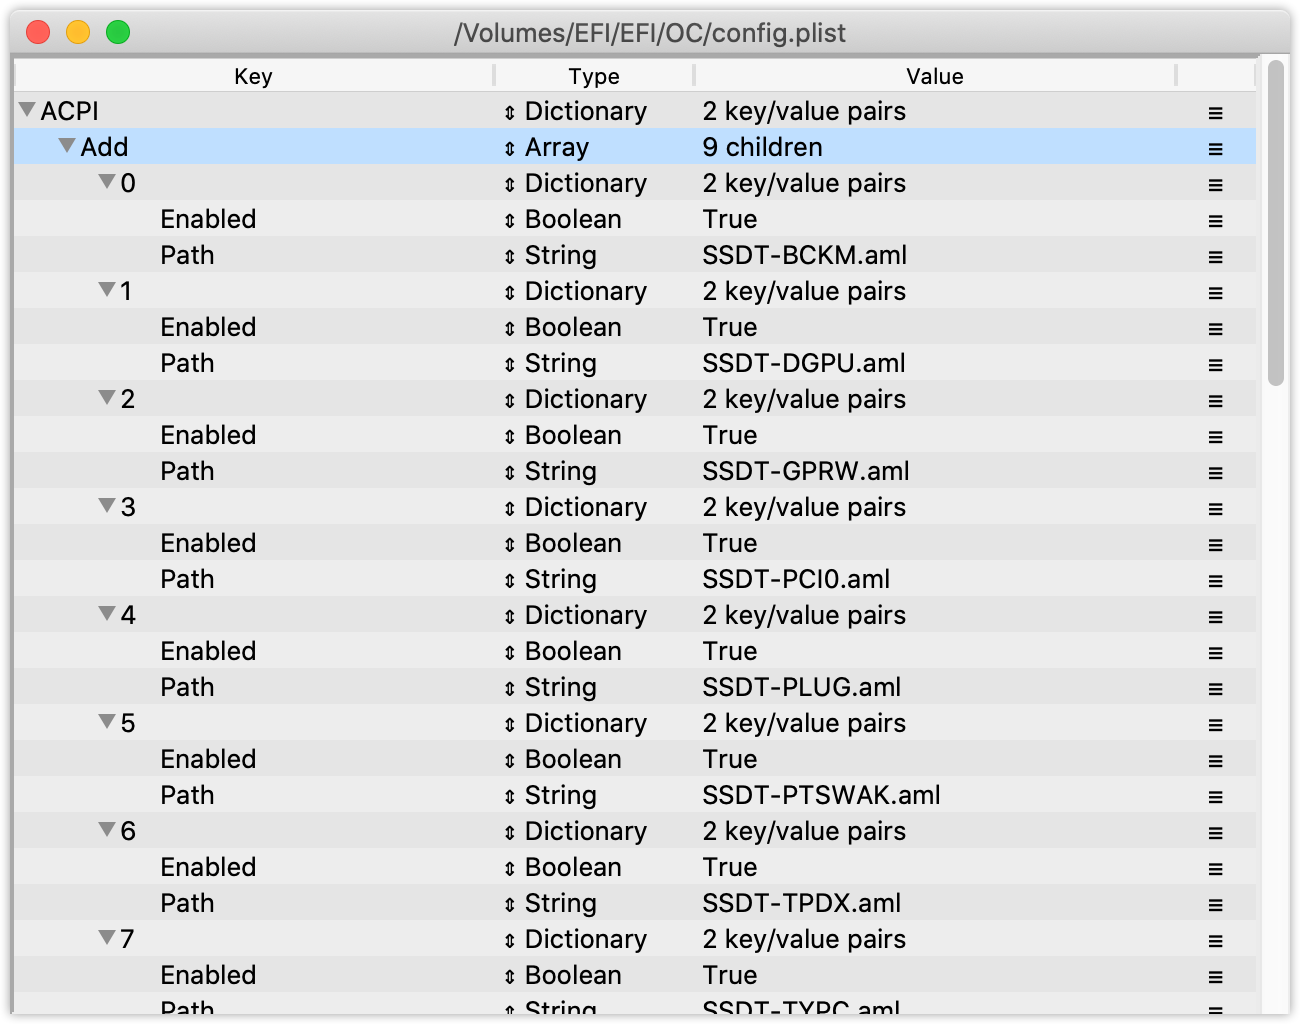Click the Key column header

click(x=253, y=76)
